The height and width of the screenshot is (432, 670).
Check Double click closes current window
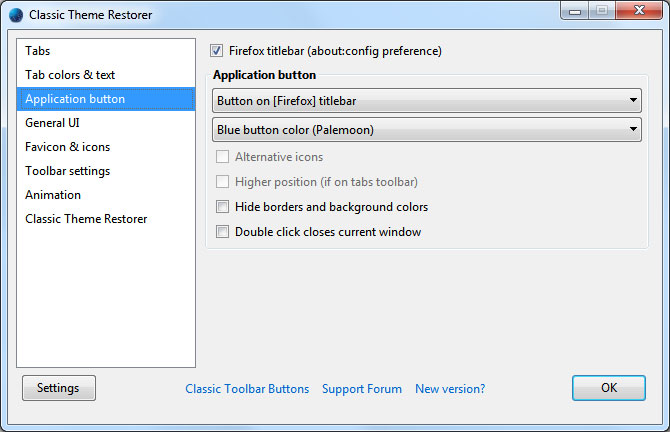(222, 232)
